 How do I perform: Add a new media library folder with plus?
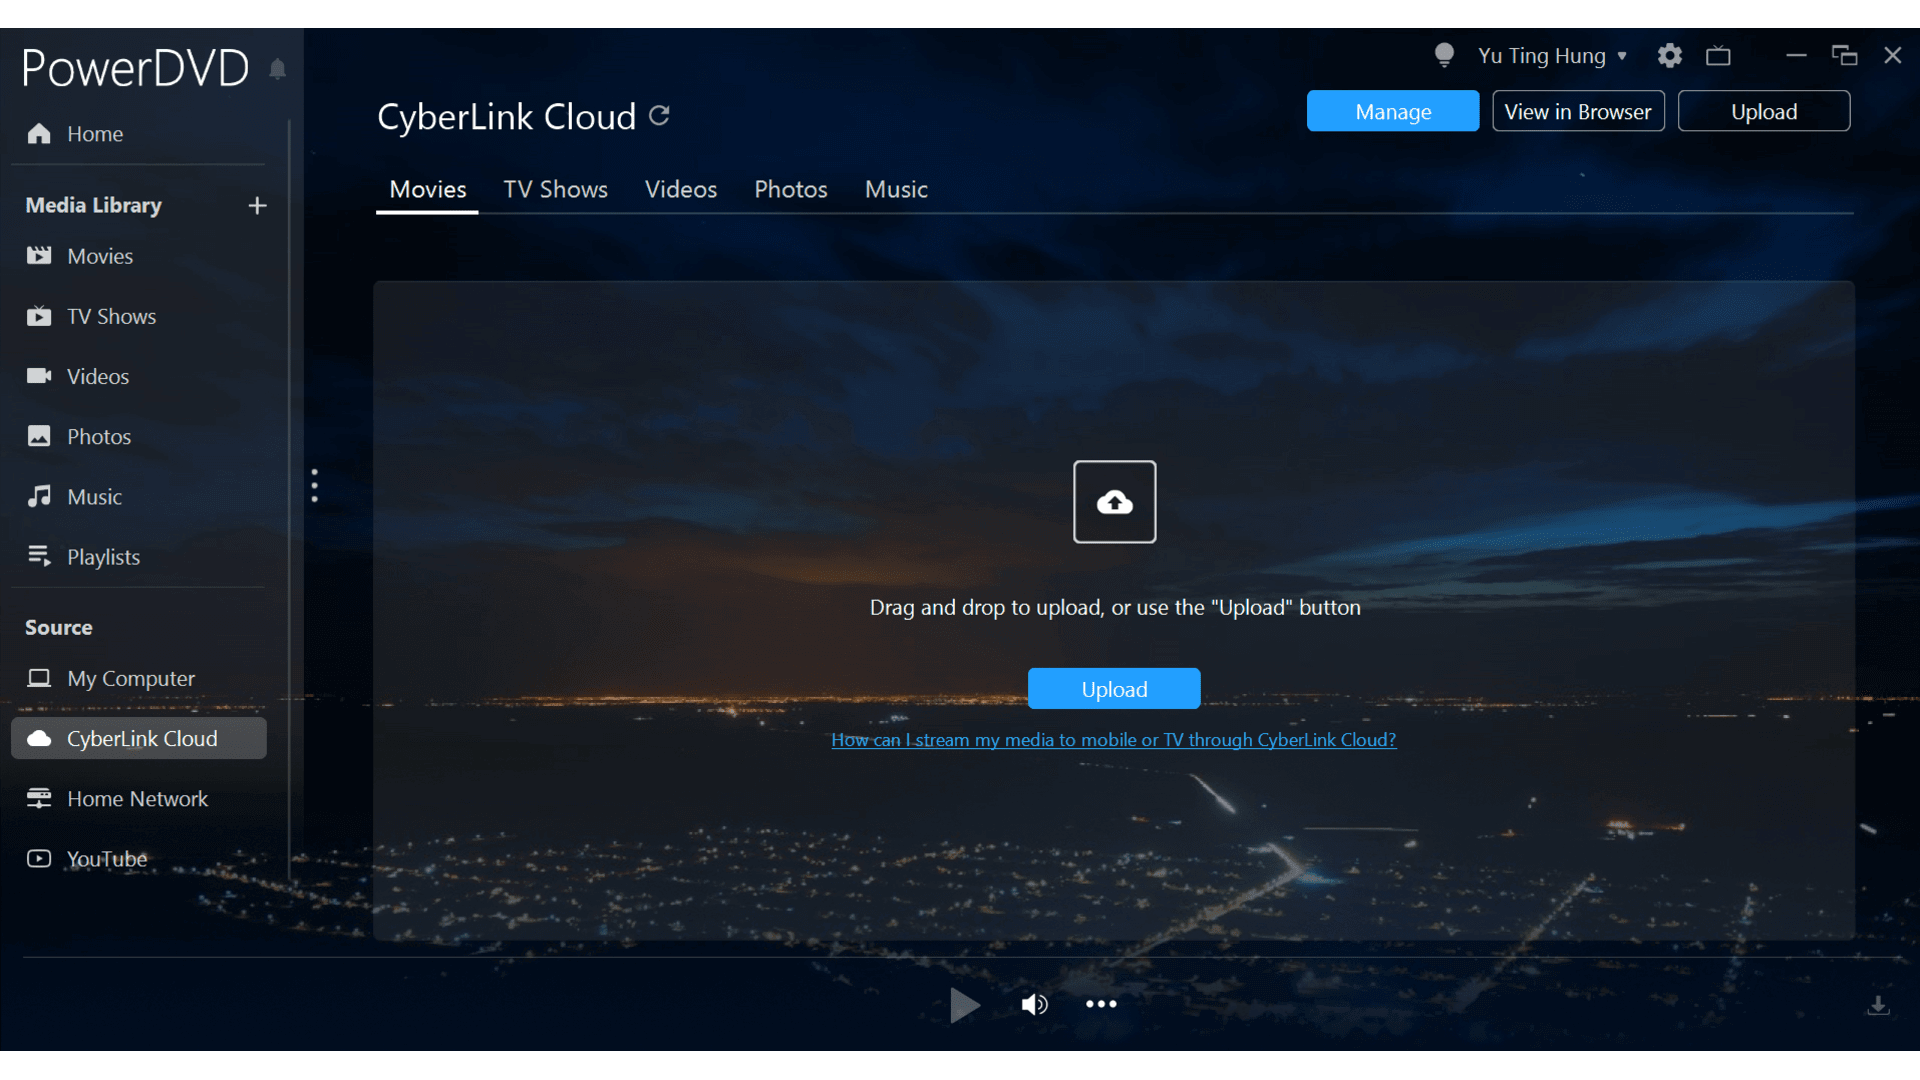point(257,206)
